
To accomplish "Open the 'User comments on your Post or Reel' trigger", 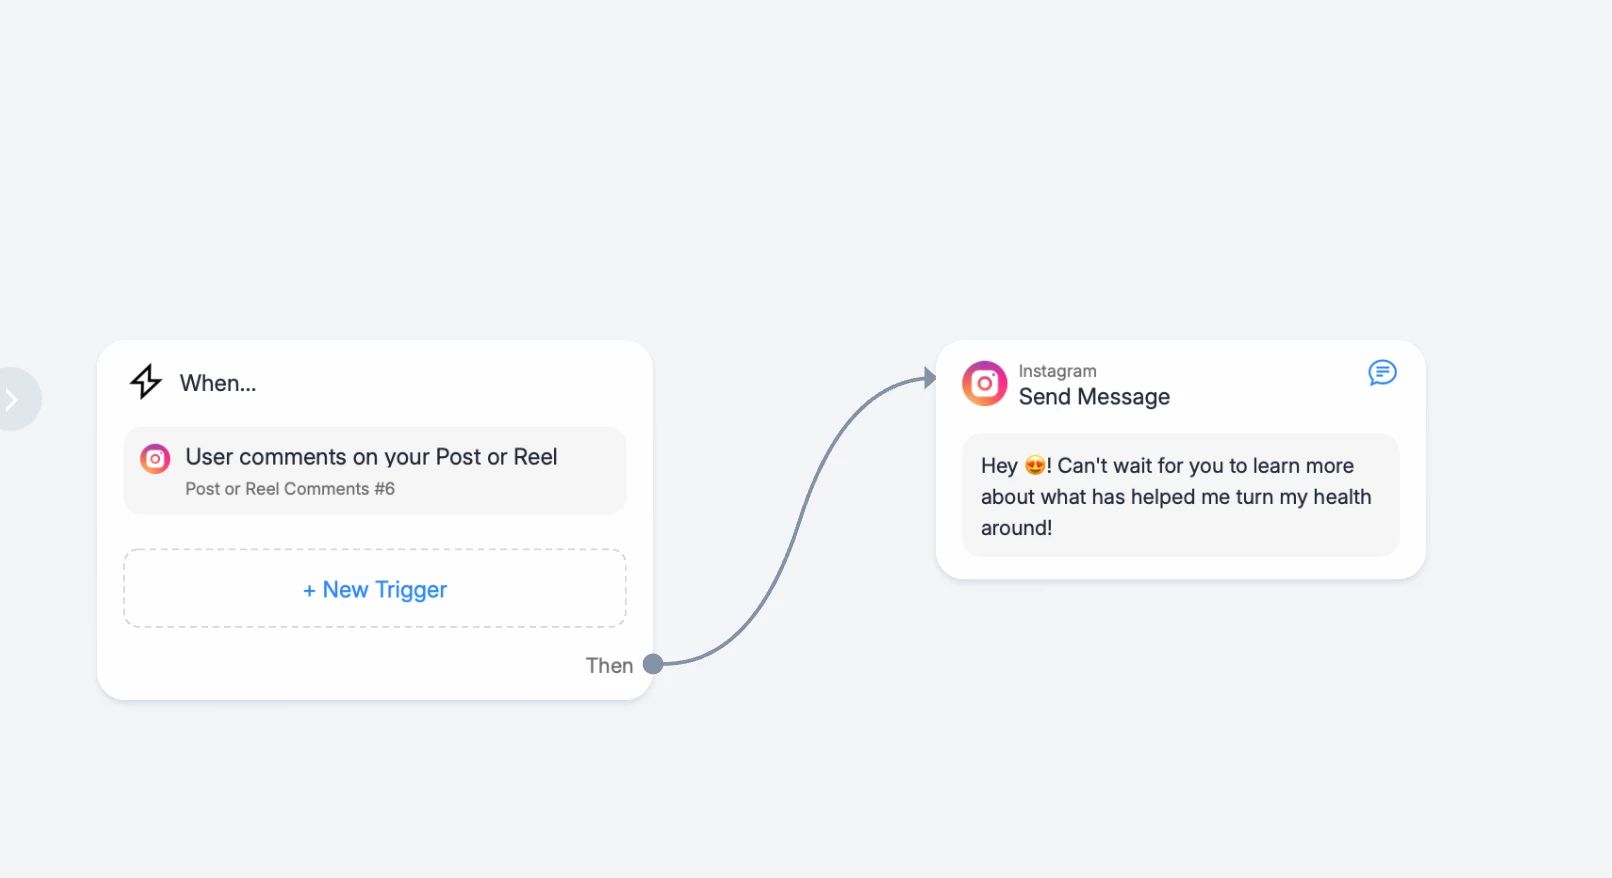I will click(x=371, y=457).
